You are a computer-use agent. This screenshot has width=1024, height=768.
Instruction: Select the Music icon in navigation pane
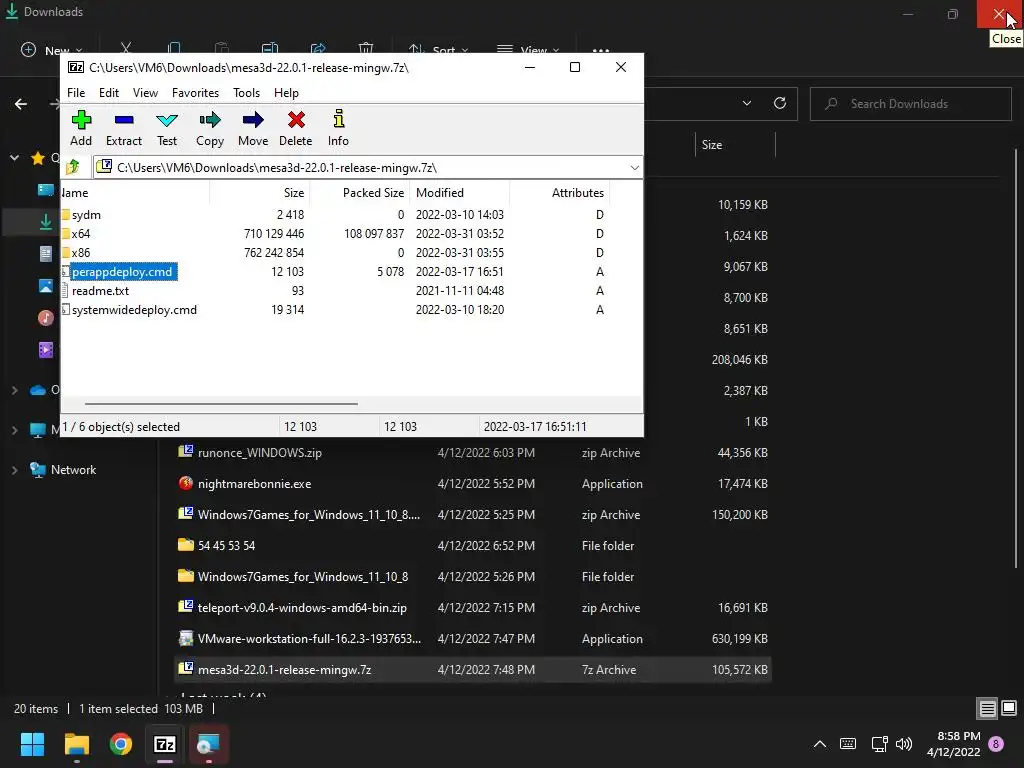46,318
